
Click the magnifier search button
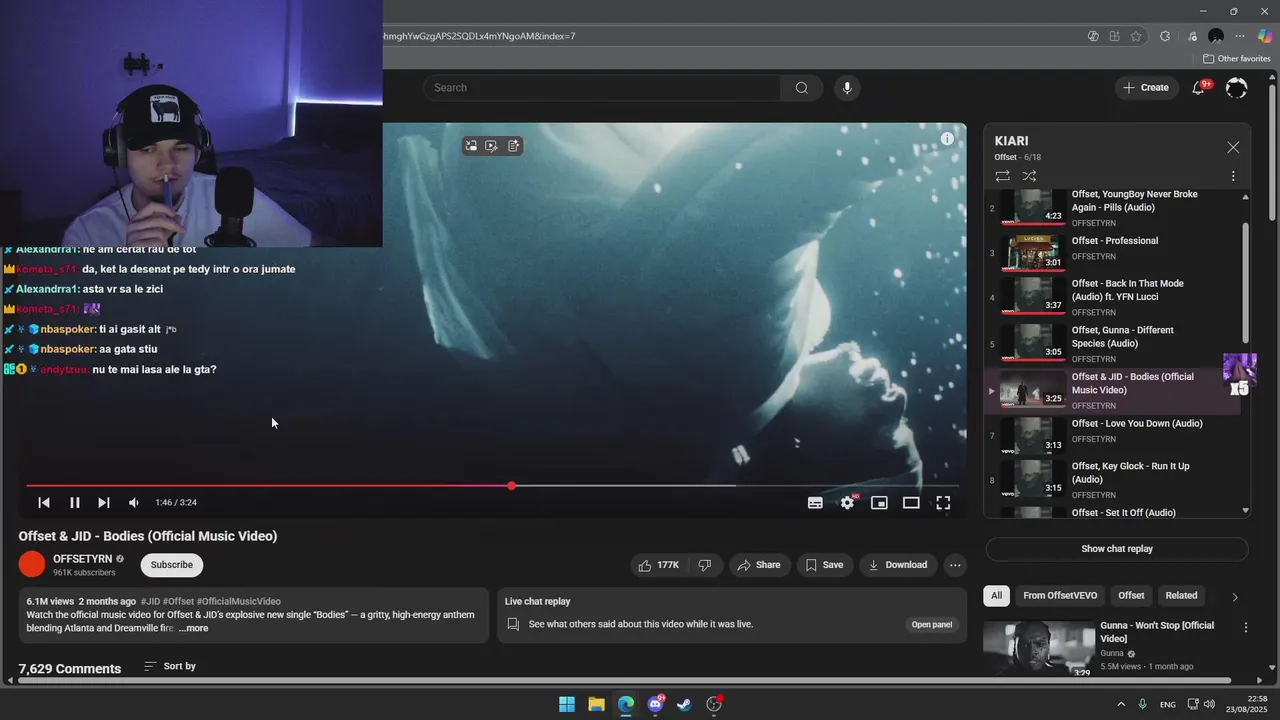coord(801,88)
